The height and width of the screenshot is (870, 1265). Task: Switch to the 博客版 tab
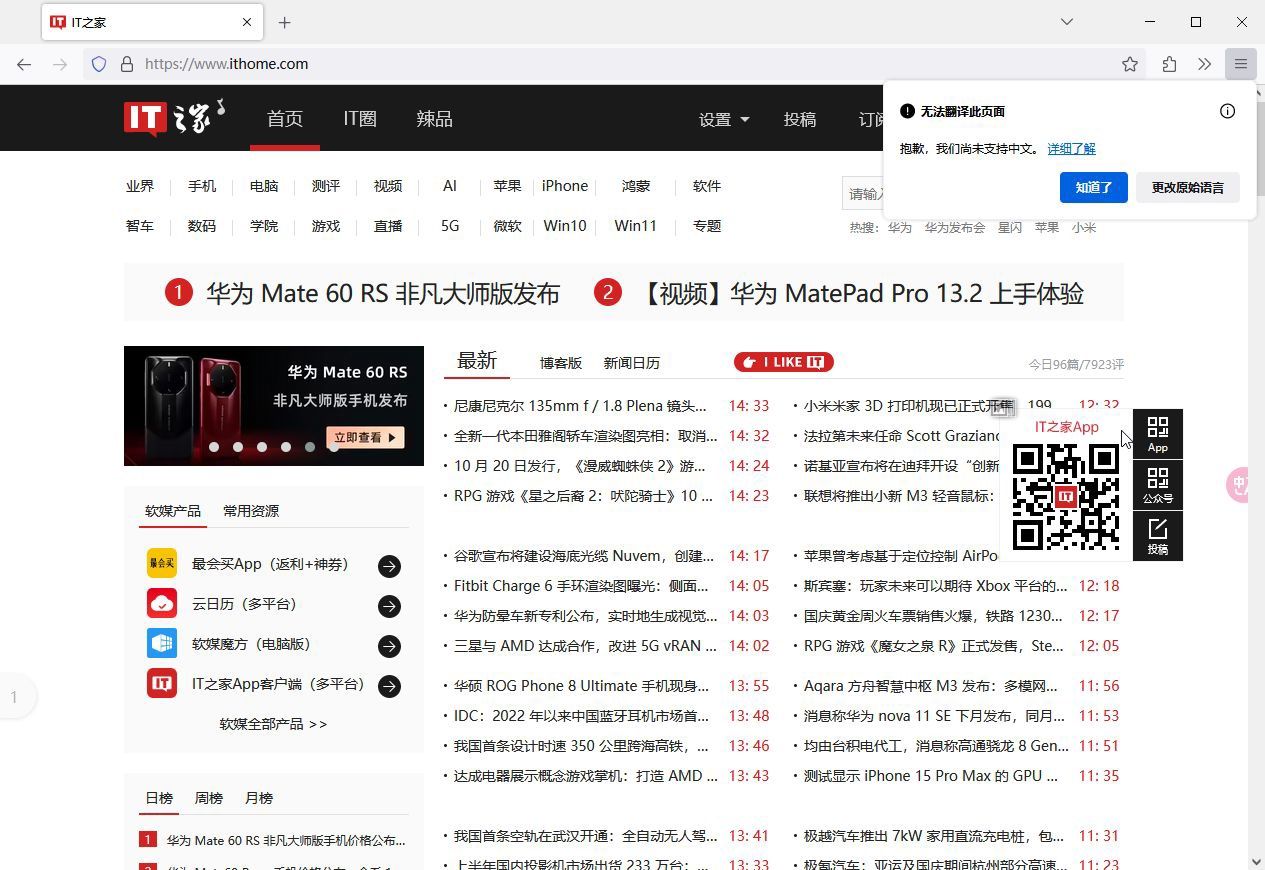click(561, 363)
